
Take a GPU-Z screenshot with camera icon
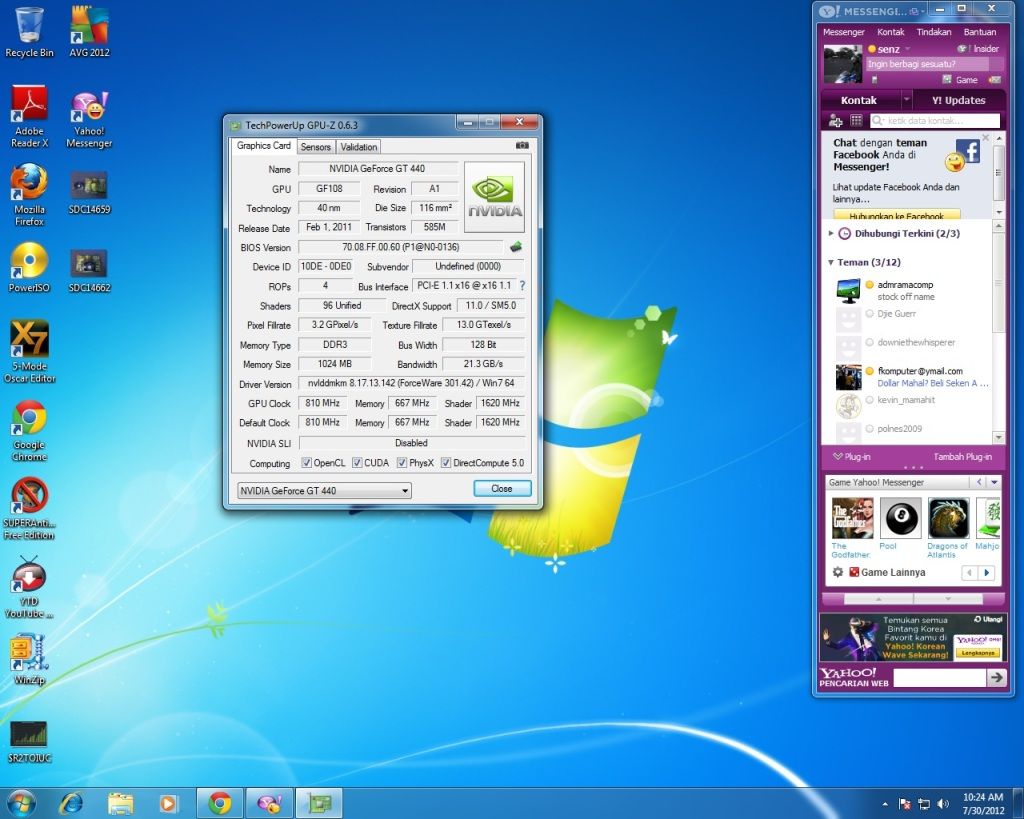(x=522, y=146)
